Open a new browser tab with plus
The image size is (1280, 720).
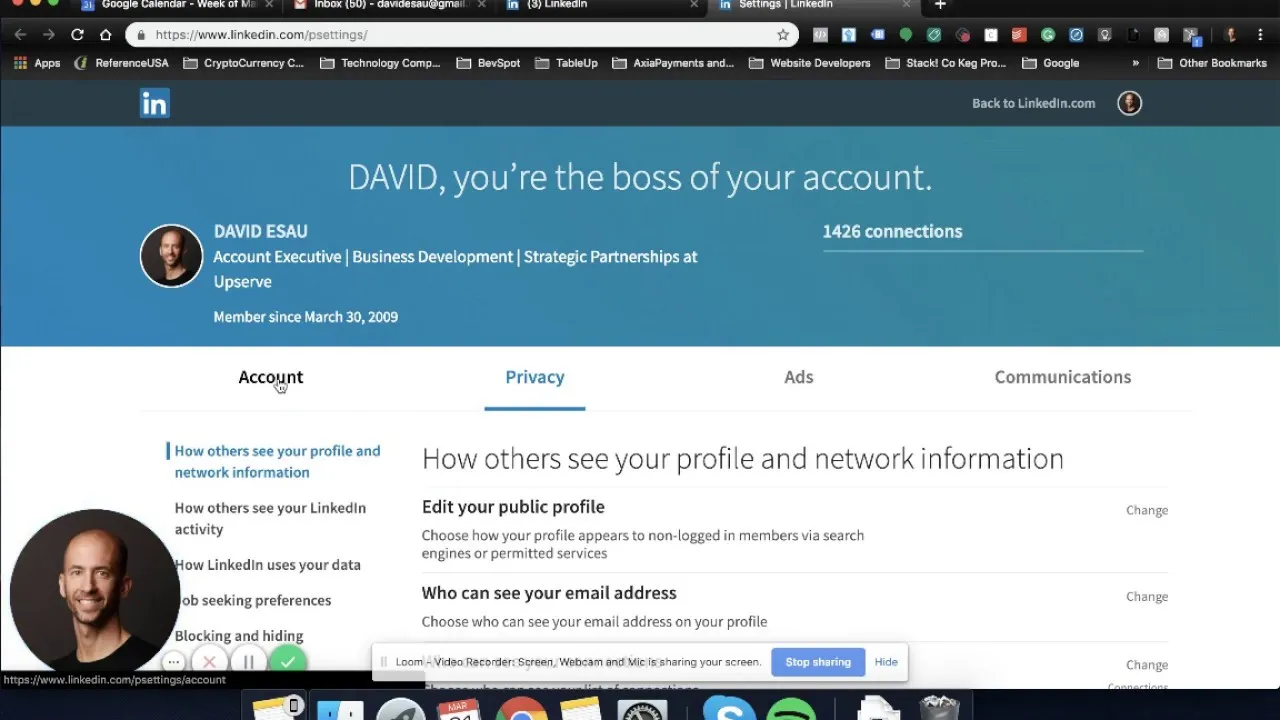click(939, 6)
